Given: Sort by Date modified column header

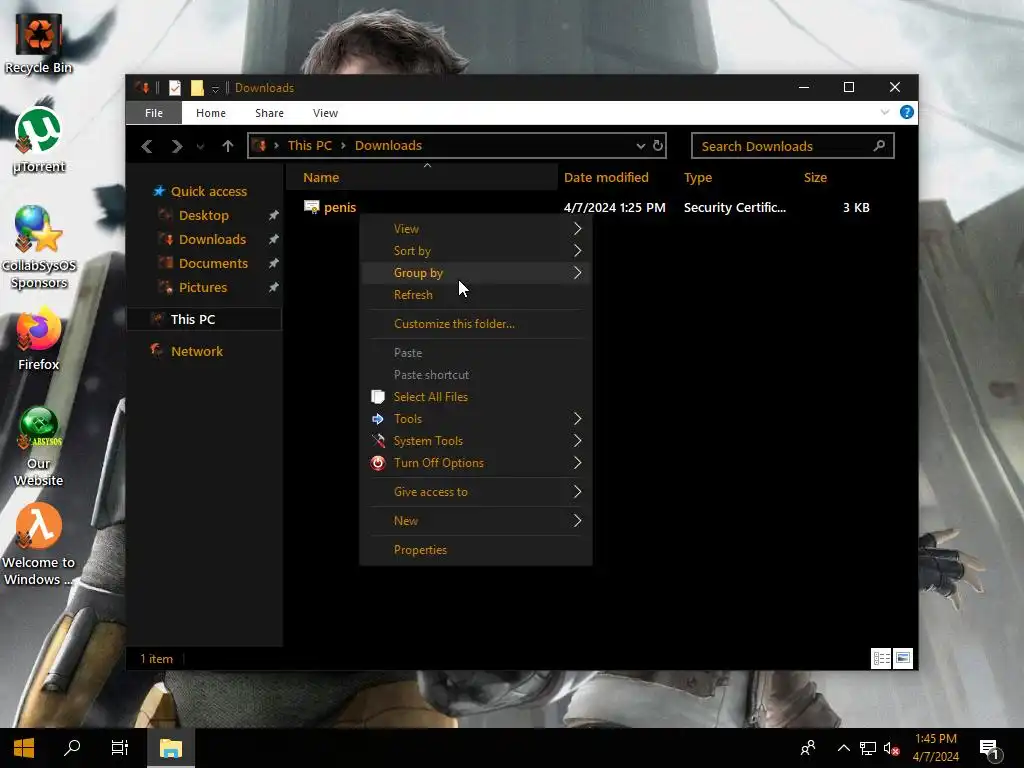Looking at the screenshot, I should [x=606, y=178].
